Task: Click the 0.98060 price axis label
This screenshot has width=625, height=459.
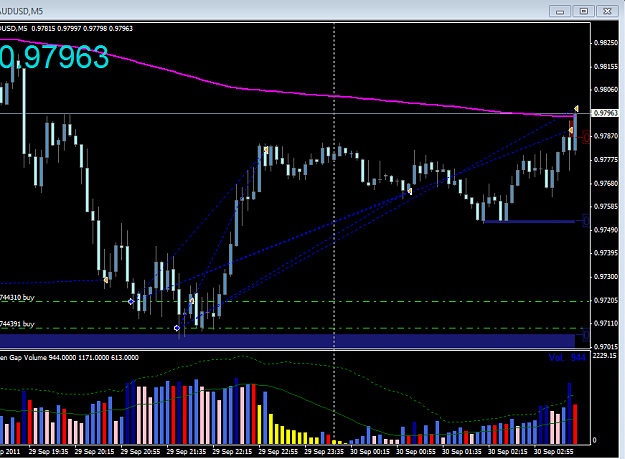Action: [x=606, y=90]
